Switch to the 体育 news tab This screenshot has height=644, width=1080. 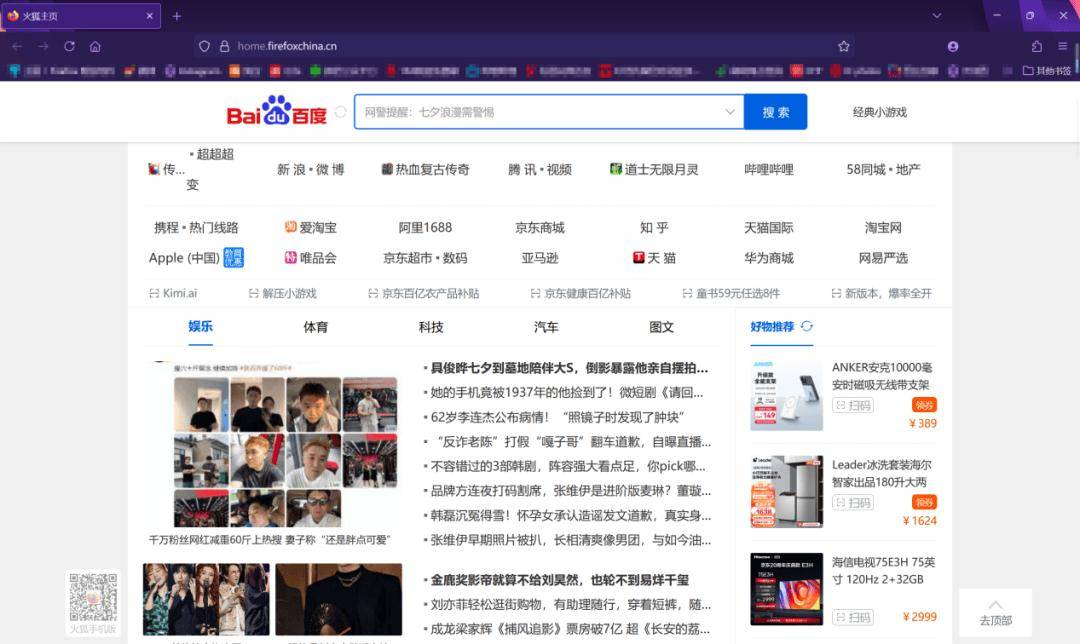click(316, 327)
